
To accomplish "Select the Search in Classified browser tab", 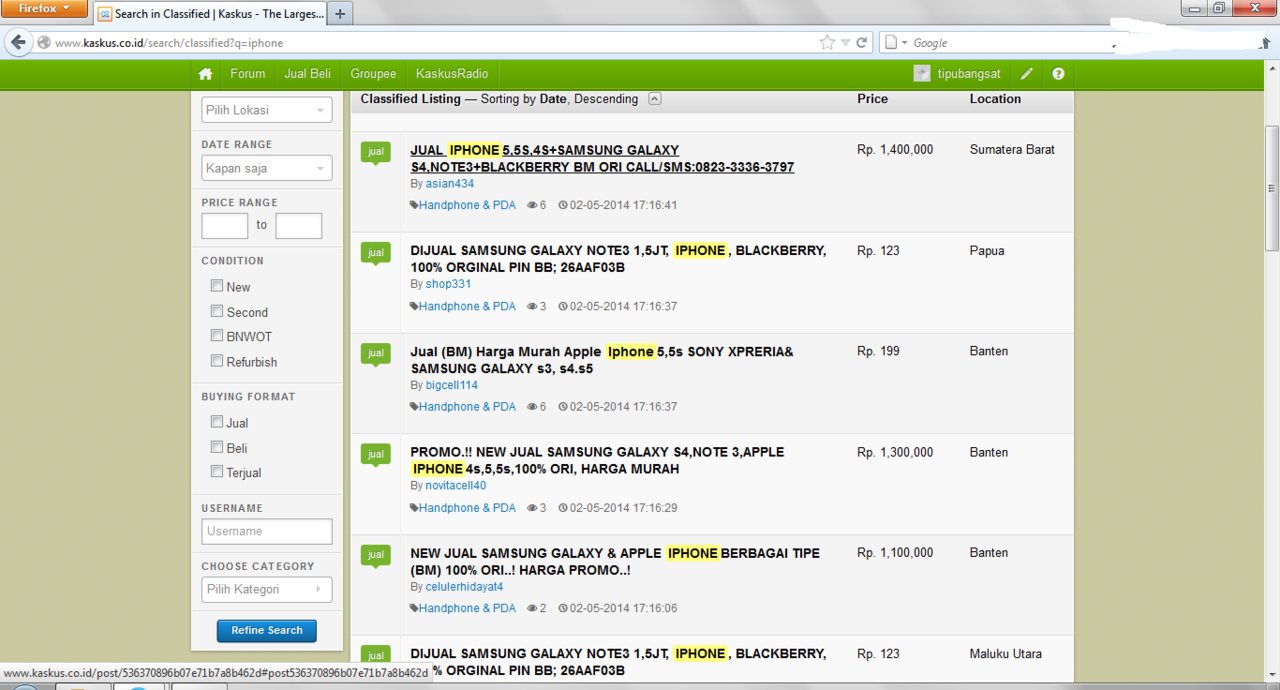I will tap(210, 14).
